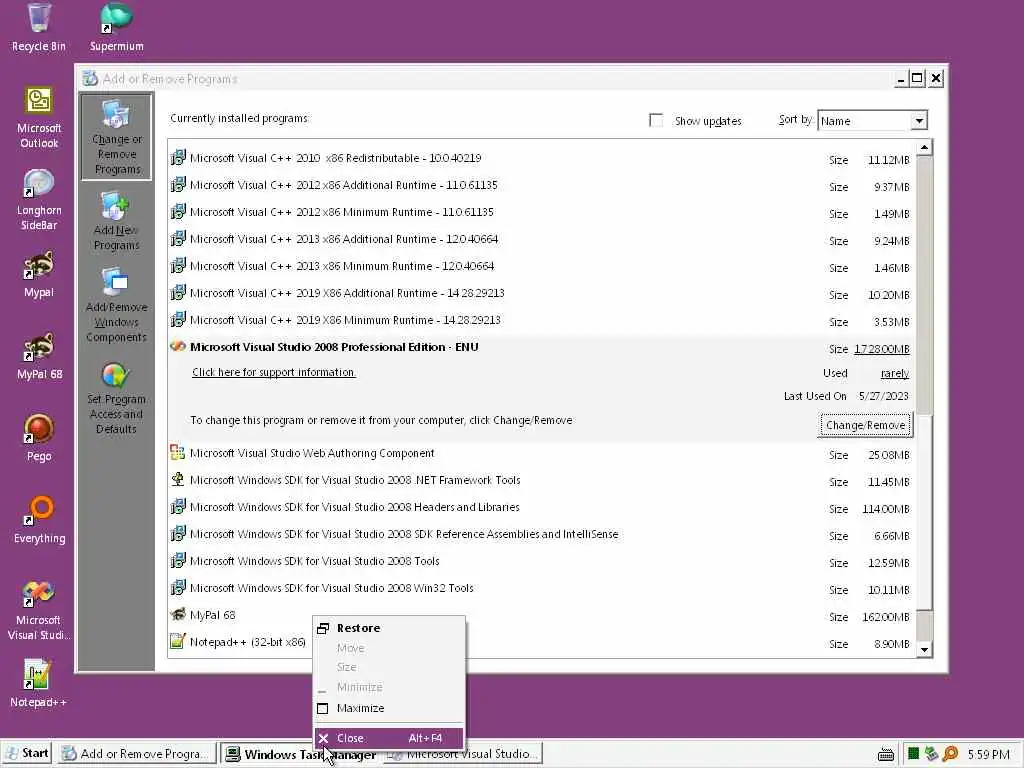Select Add New Programs sidebar icon
The image size is (1024, 768).
[x=116, y=221]
